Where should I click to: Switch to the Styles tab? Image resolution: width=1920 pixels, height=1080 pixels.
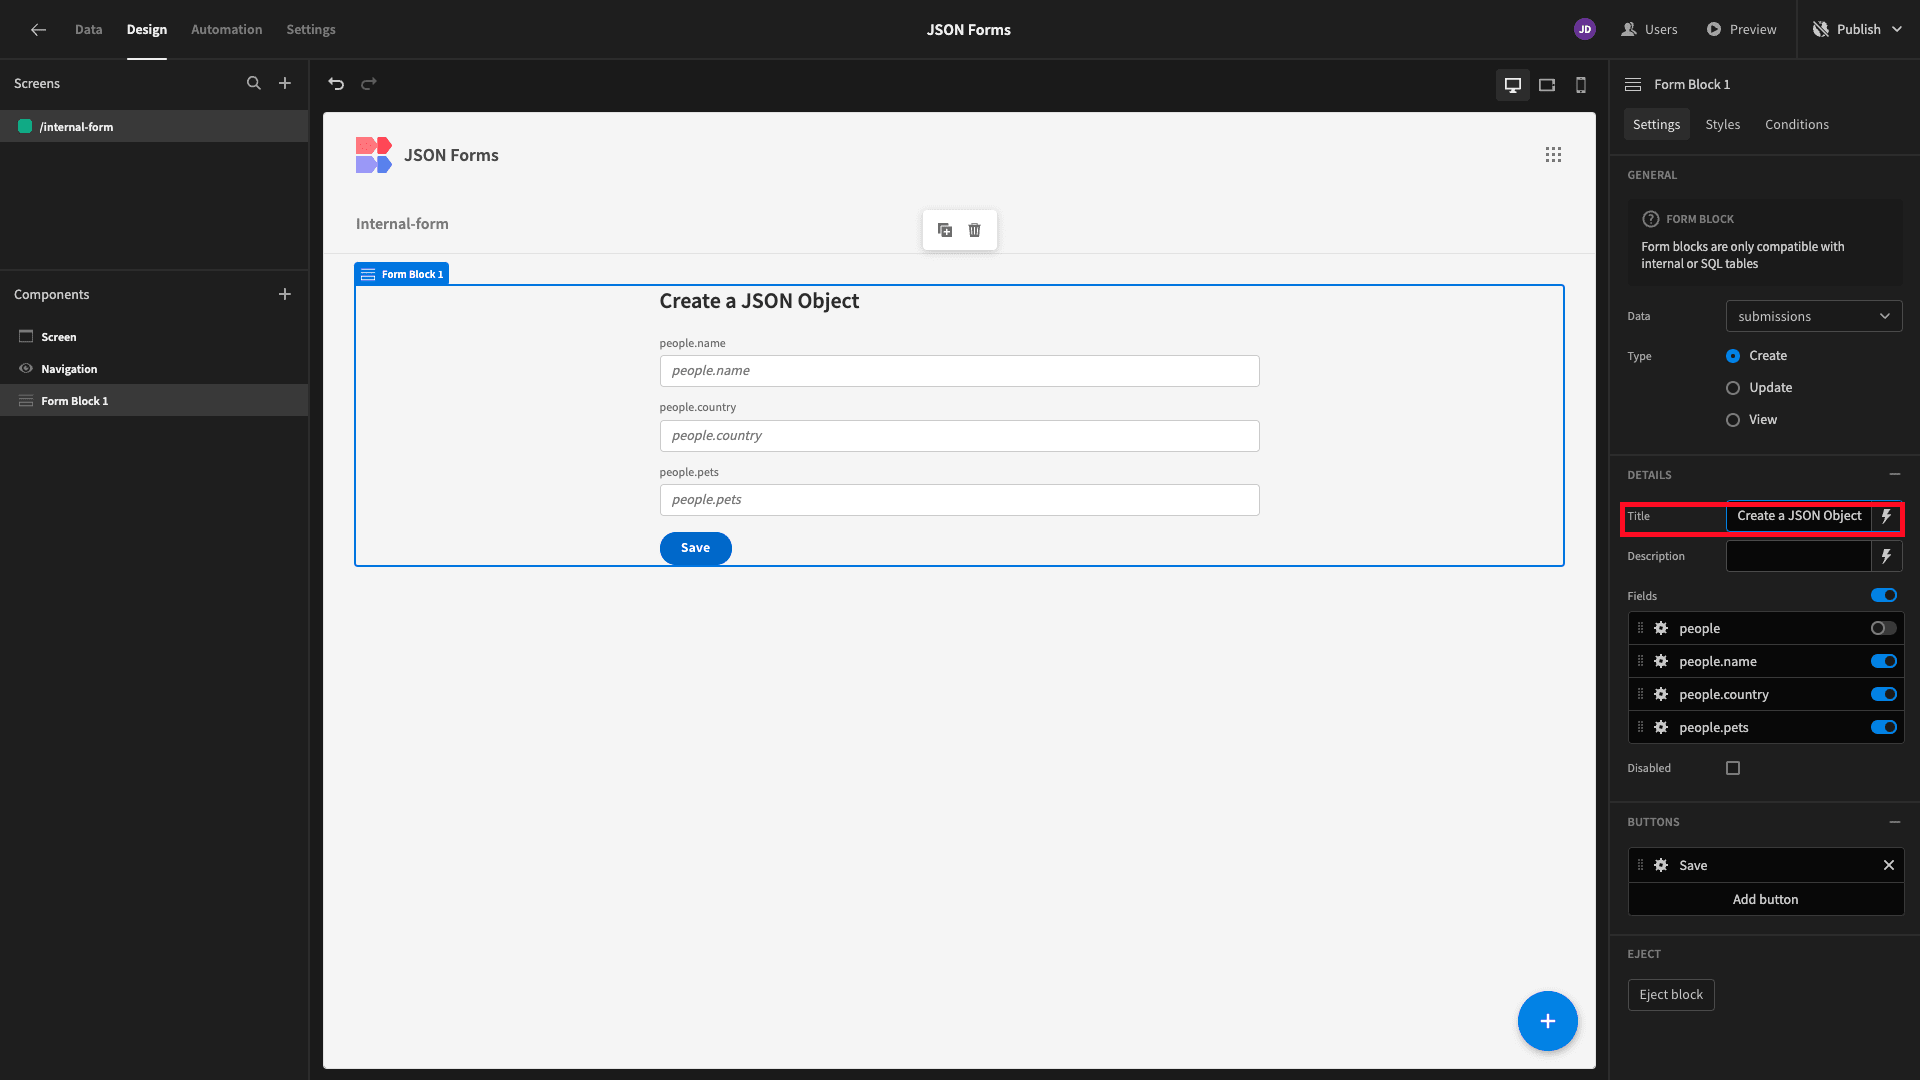(x=1722, y=125)
